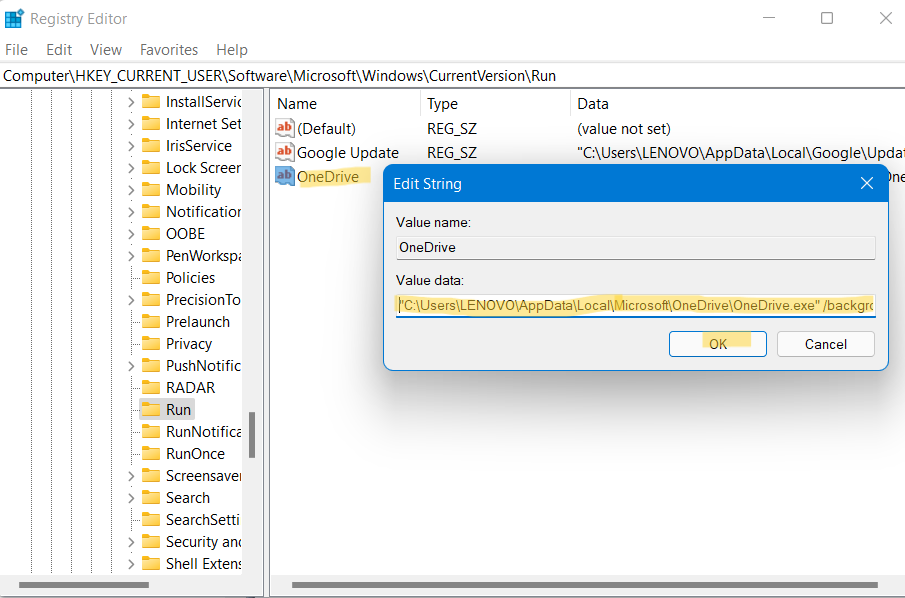Expand the Lock Screen tree node
Image resolution: width=905 pixels, height=598 pixels.
coord(131,168)
